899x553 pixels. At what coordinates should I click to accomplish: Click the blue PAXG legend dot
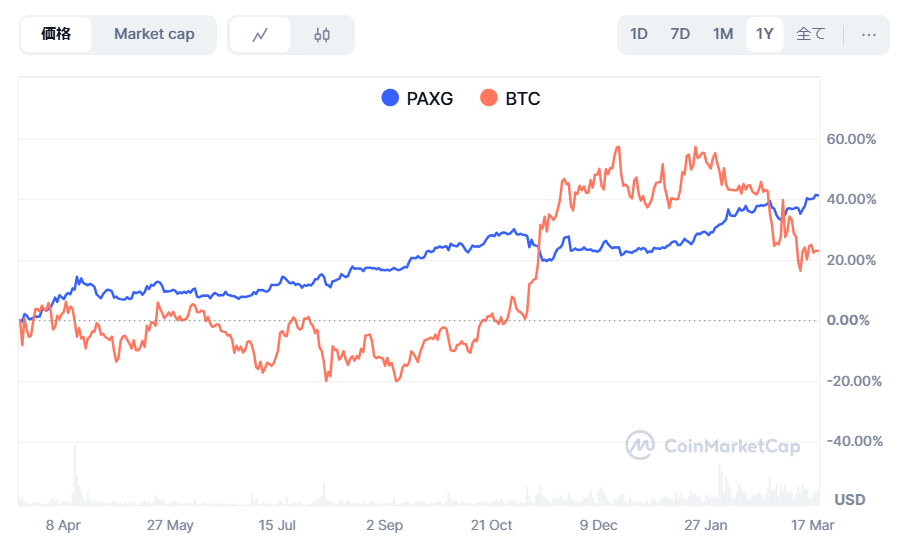click(x=390, y=98)
